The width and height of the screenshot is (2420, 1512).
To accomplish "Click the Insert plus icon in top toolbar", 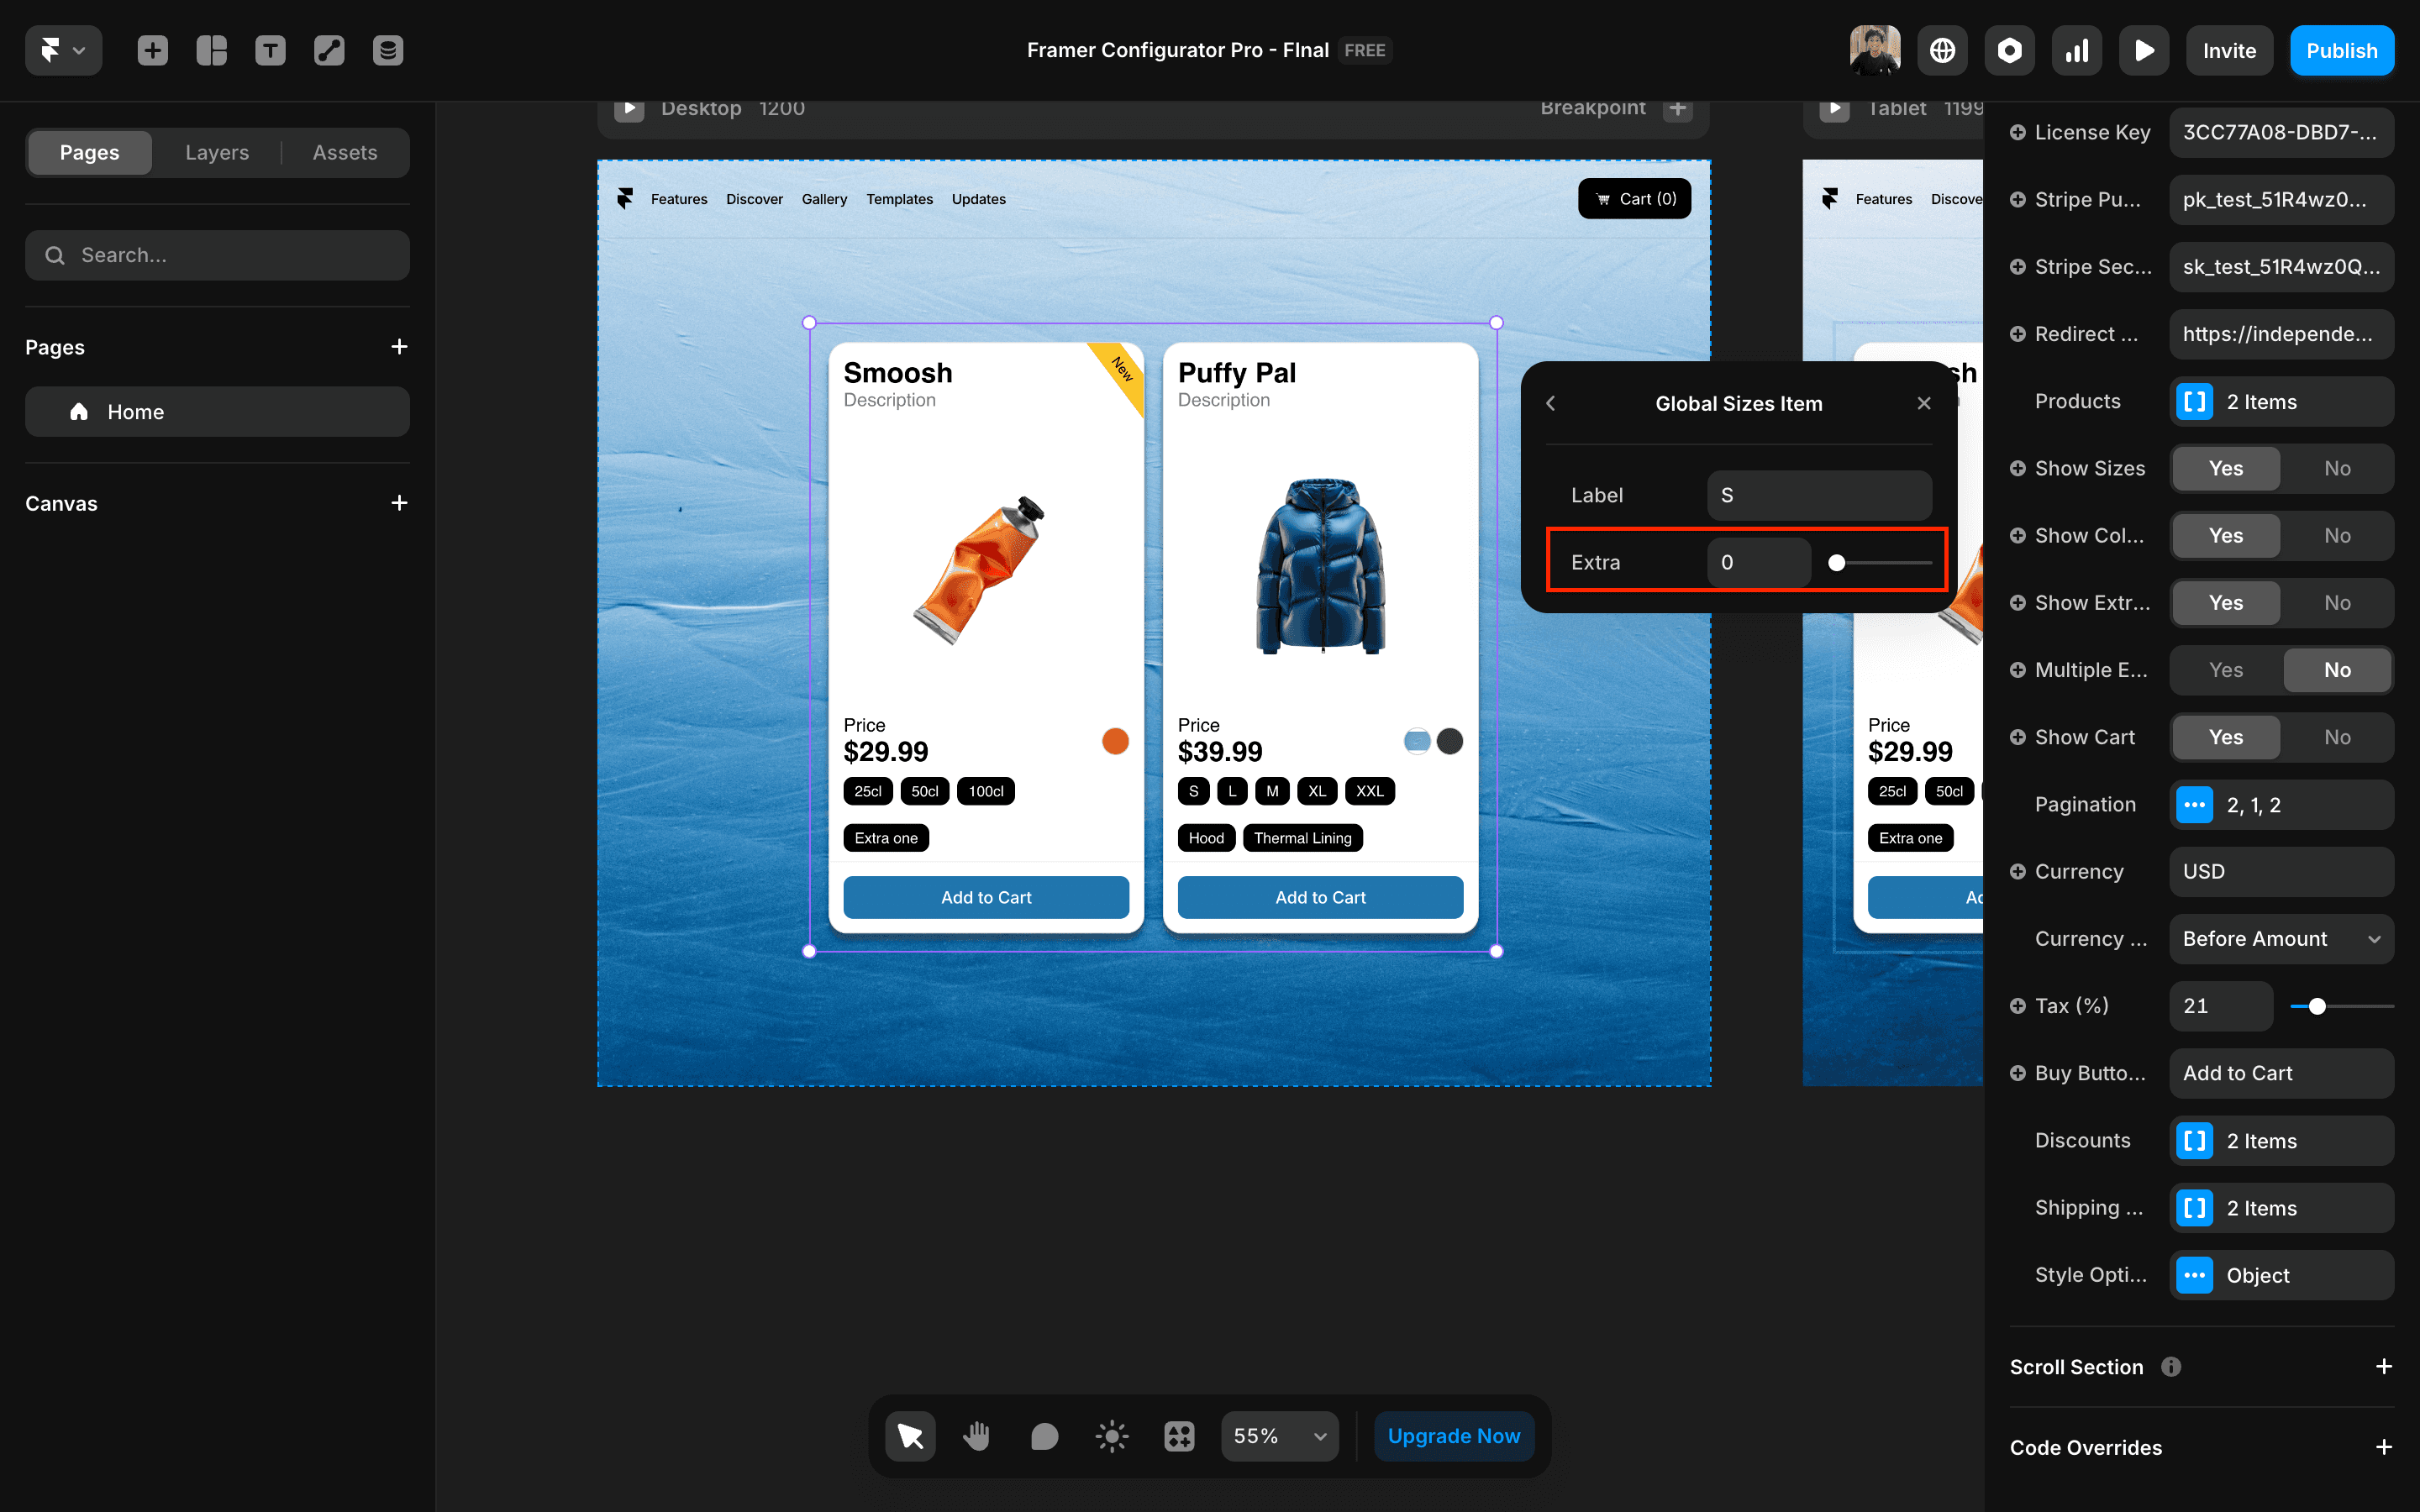I will pyautogui.click(x=152, y=50).
